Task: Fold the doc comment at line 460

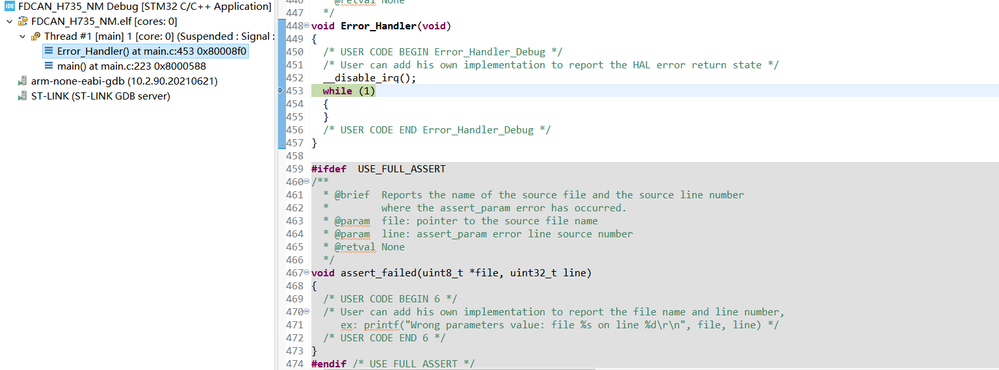Action: click(306, 182)
